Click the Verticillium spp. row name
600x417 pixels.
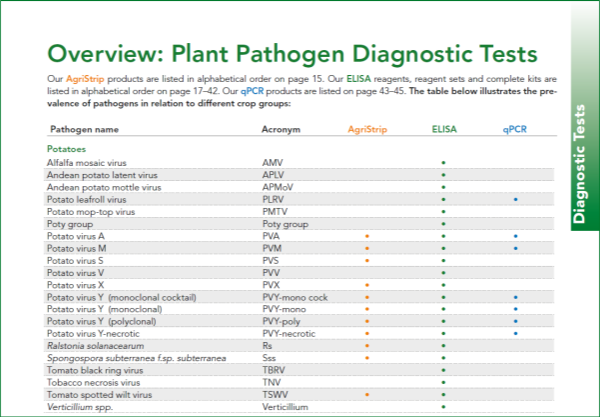click(x=80, y=407)
